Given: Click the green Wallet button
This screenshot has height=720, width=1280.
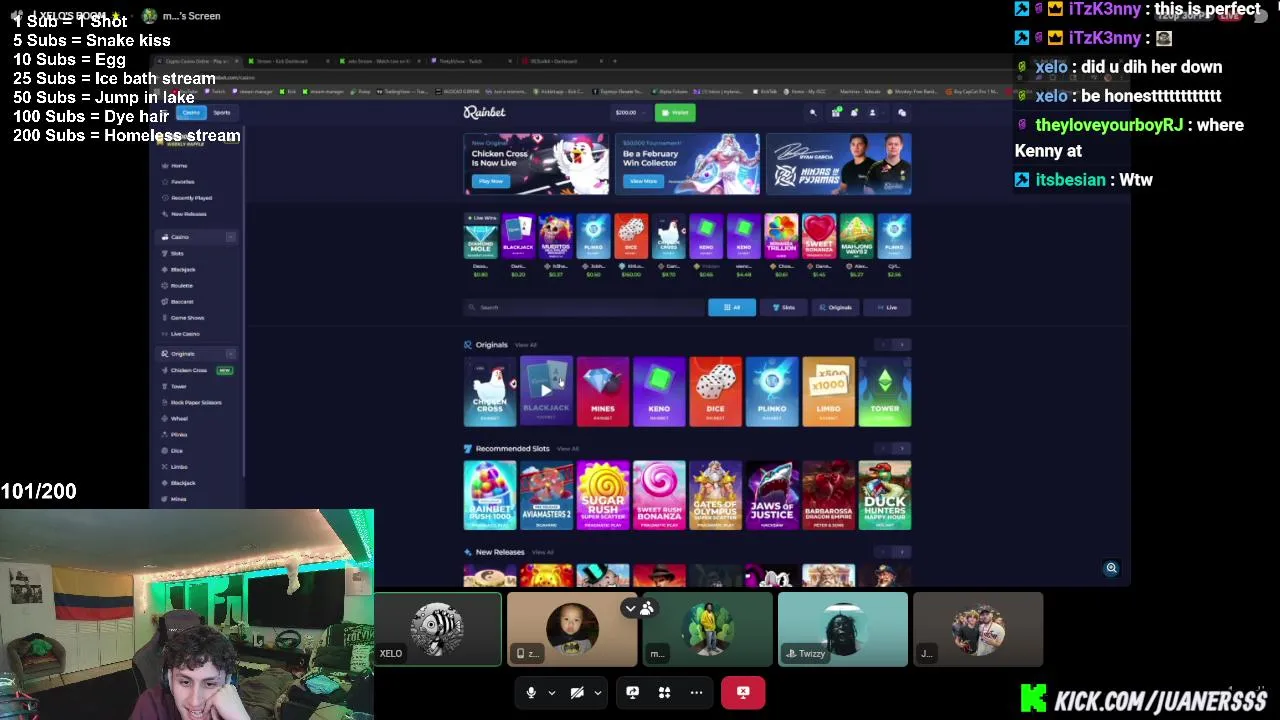Looking at the screenshot, I should [x=676, y=113].
